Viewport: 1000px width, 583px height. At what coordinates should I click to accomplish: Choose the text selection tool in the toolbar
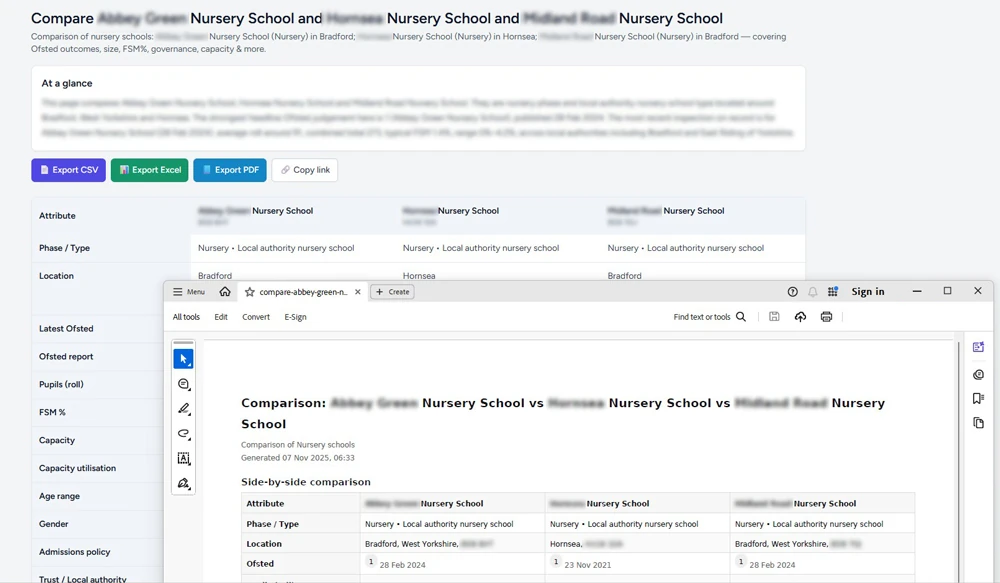183,458
